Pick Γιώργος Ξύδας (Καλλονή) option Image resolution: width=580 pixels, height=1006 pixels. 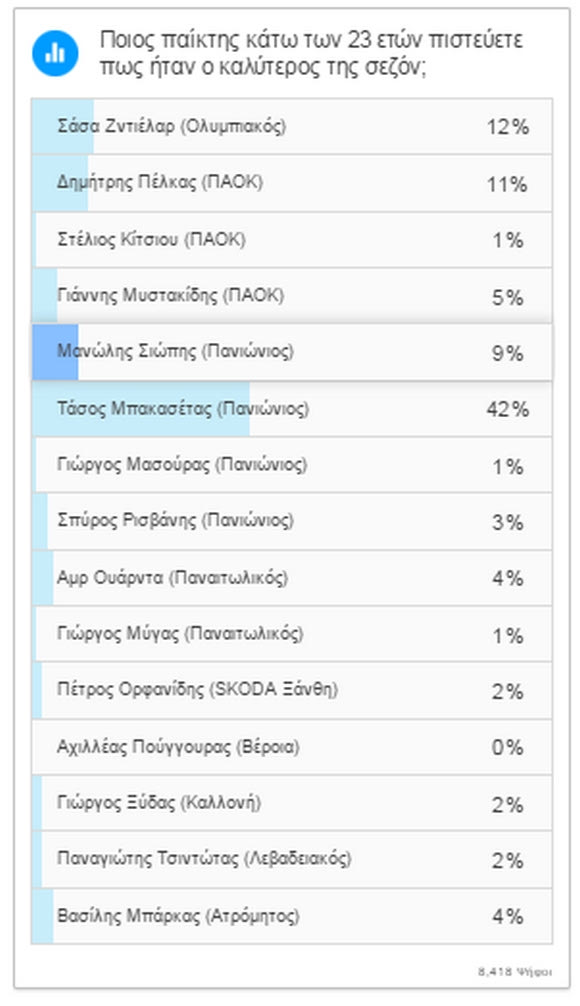click(292, 803)
